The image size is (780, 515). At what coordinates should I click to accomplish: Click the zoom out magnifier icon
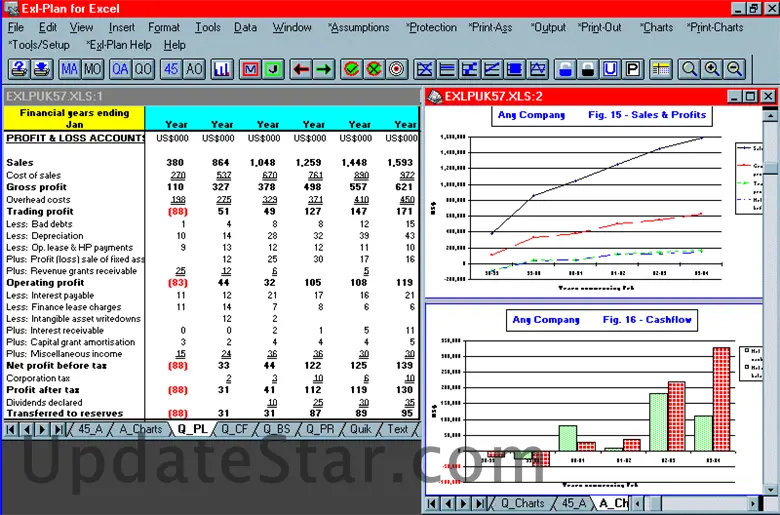pos(735,69)
